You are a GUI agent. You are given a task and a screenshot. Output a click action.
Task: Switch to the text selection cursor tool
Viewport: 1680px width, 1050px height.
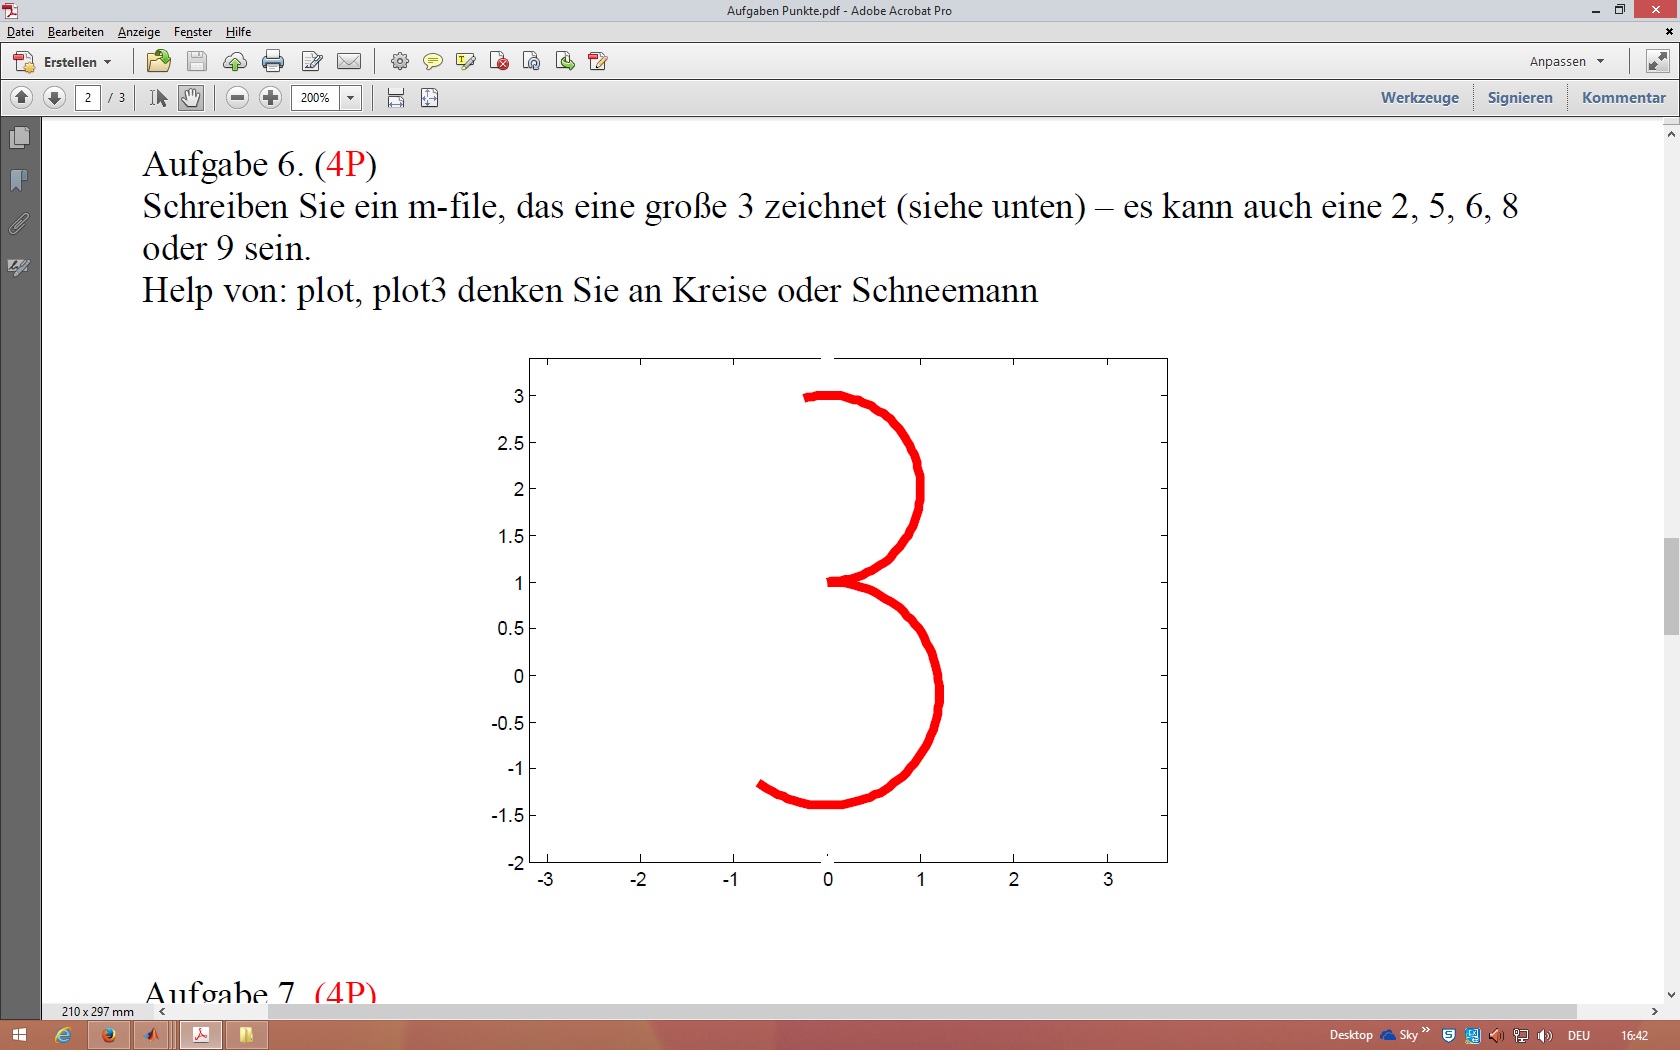pos(158,98)
